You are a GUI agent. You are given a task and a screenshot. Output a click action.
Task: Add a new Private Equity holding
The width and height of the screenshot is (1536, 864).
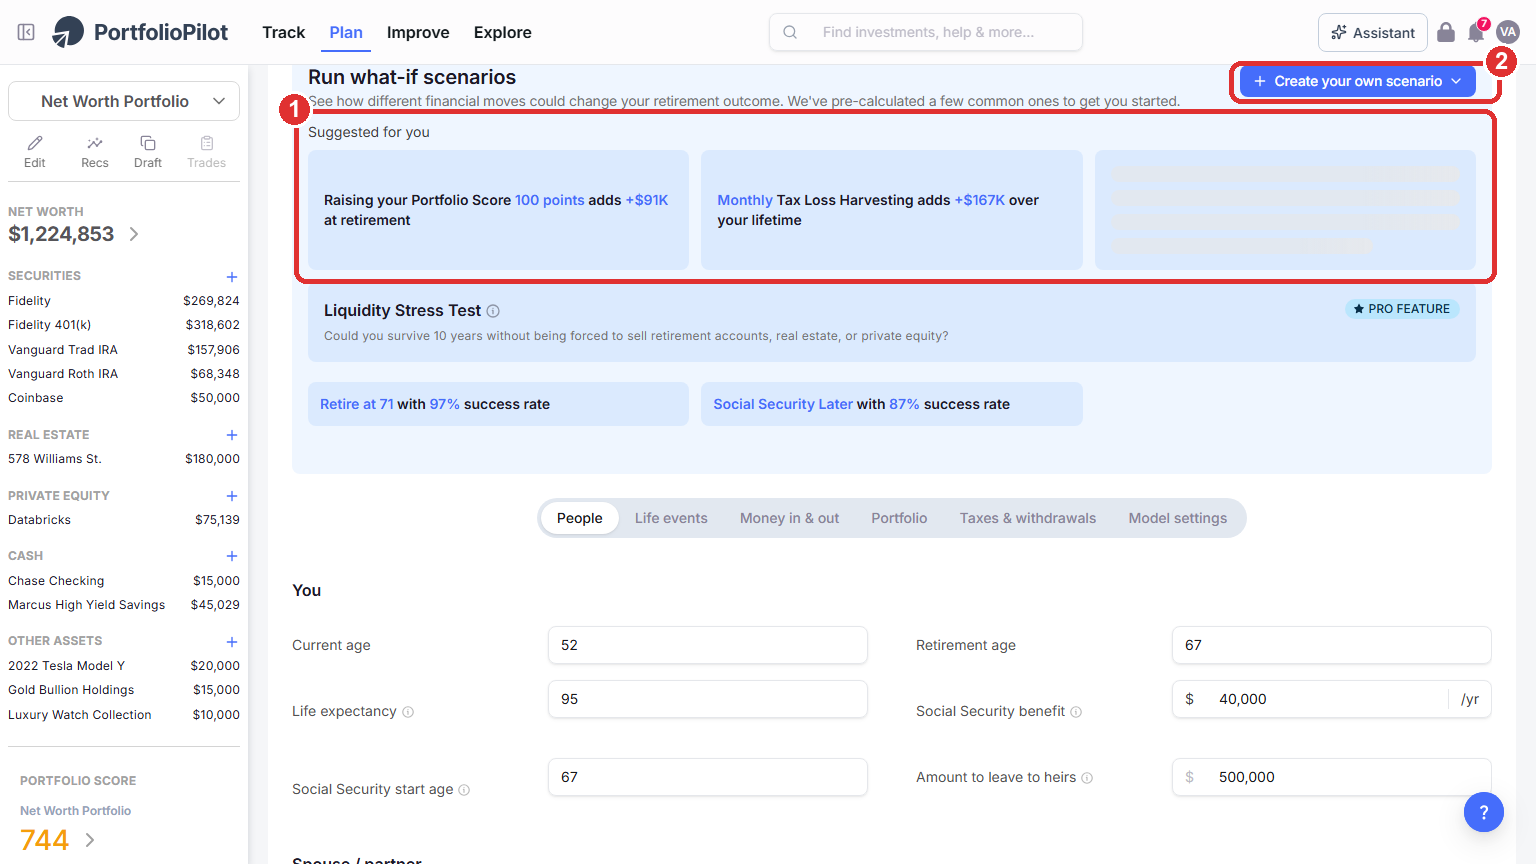(x=232, y=496)
